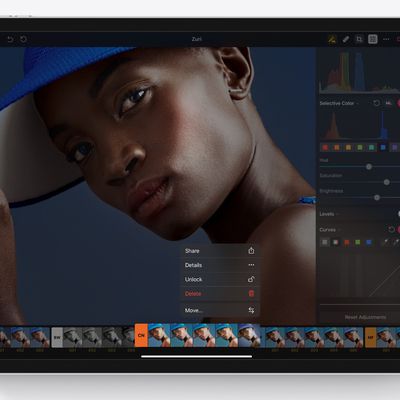Select the gray luminance Curves channel
This screenshot has height=400, width=400.
click(x=325, y=242)
